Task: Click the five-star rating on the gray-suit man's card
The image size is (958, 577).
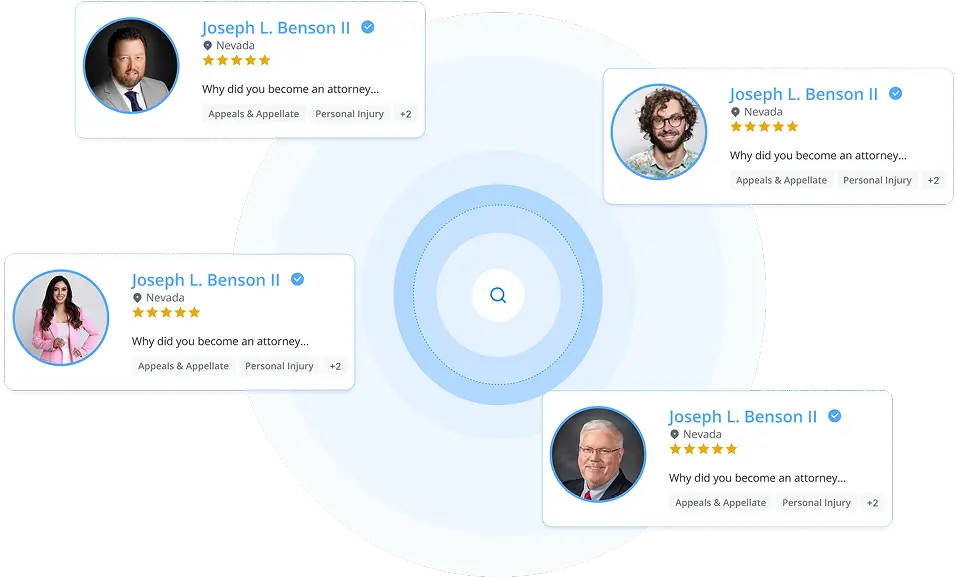Action: coord(236,60)
